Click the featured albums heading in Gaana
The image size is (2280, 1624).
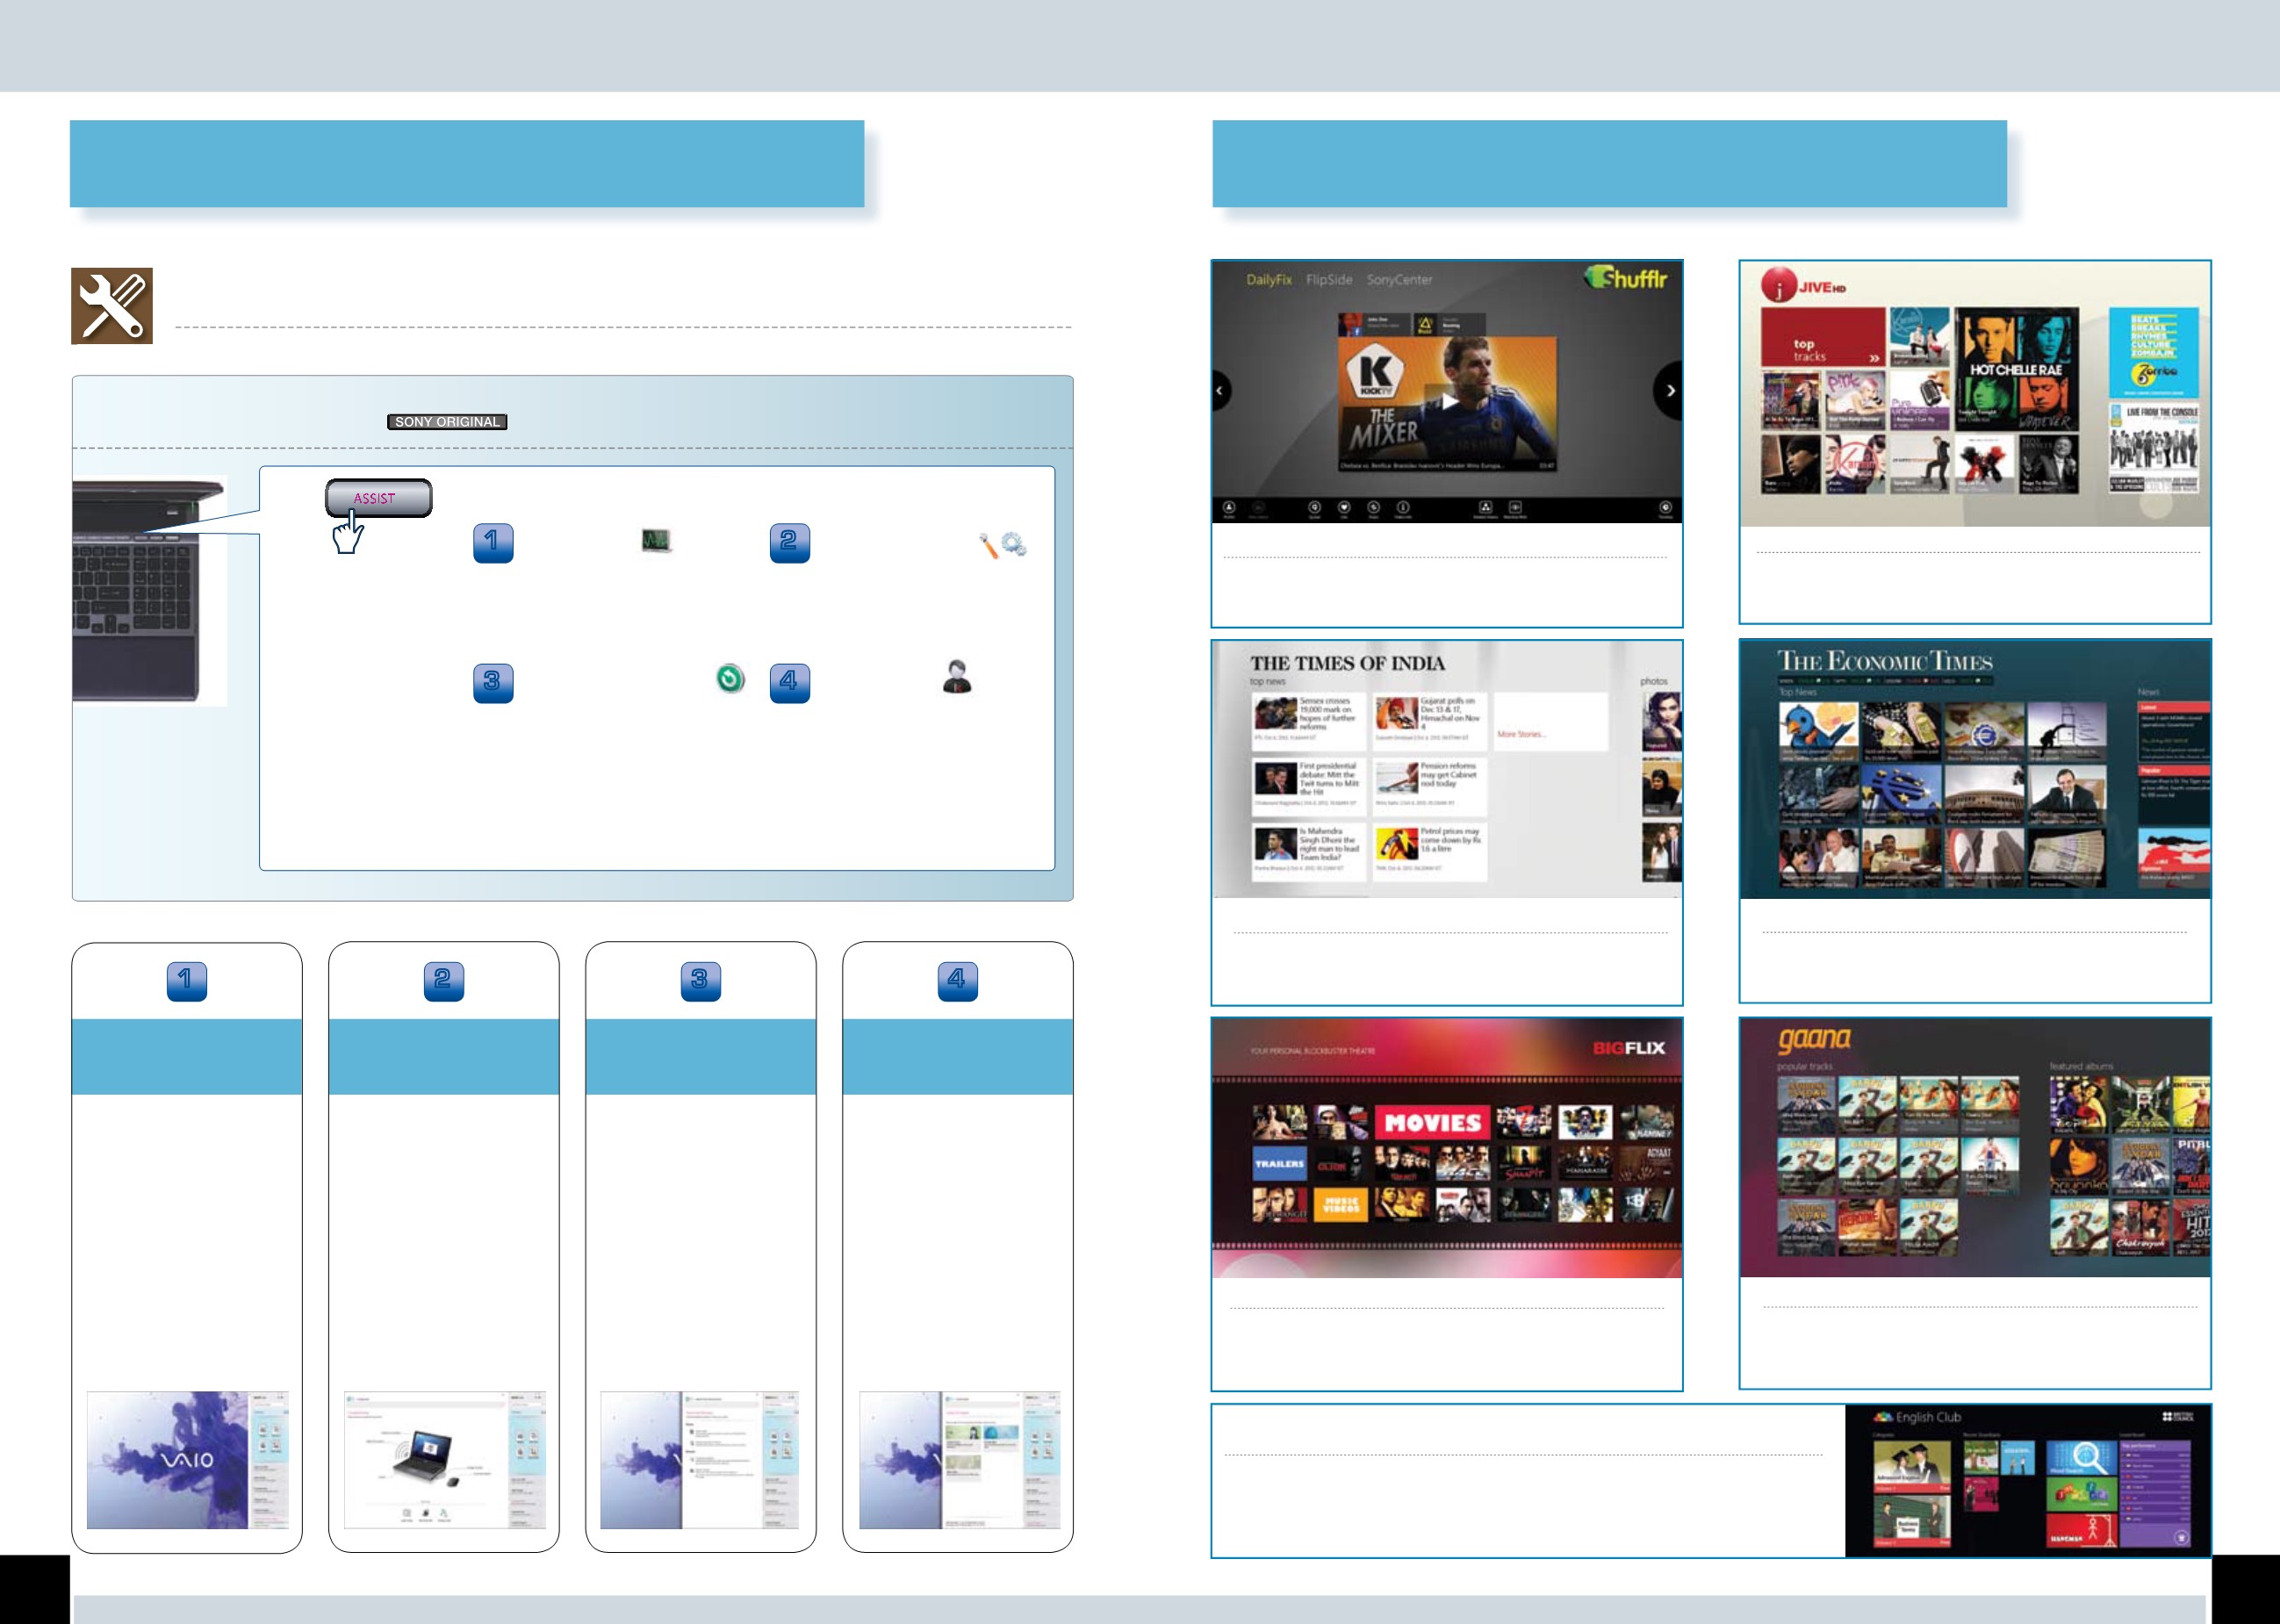click(x=2081, y=1067)
